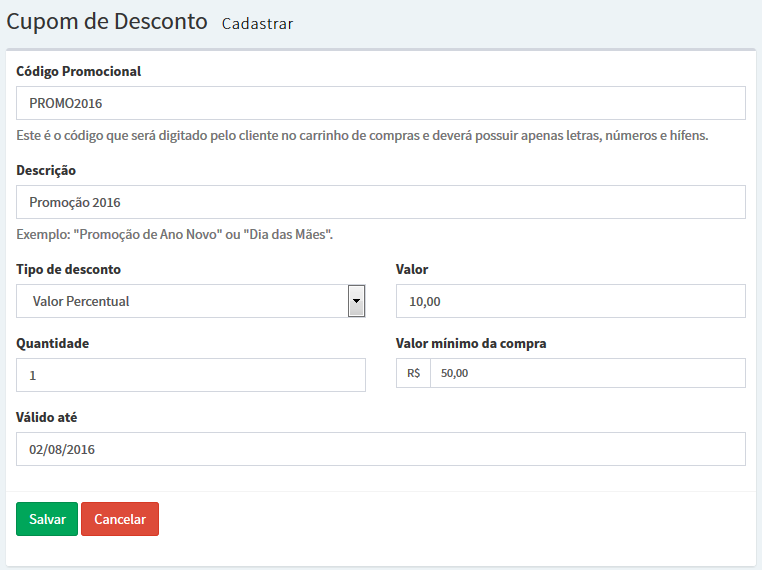Focus the minimum purchase field showing 50,00

pos(588,373)
